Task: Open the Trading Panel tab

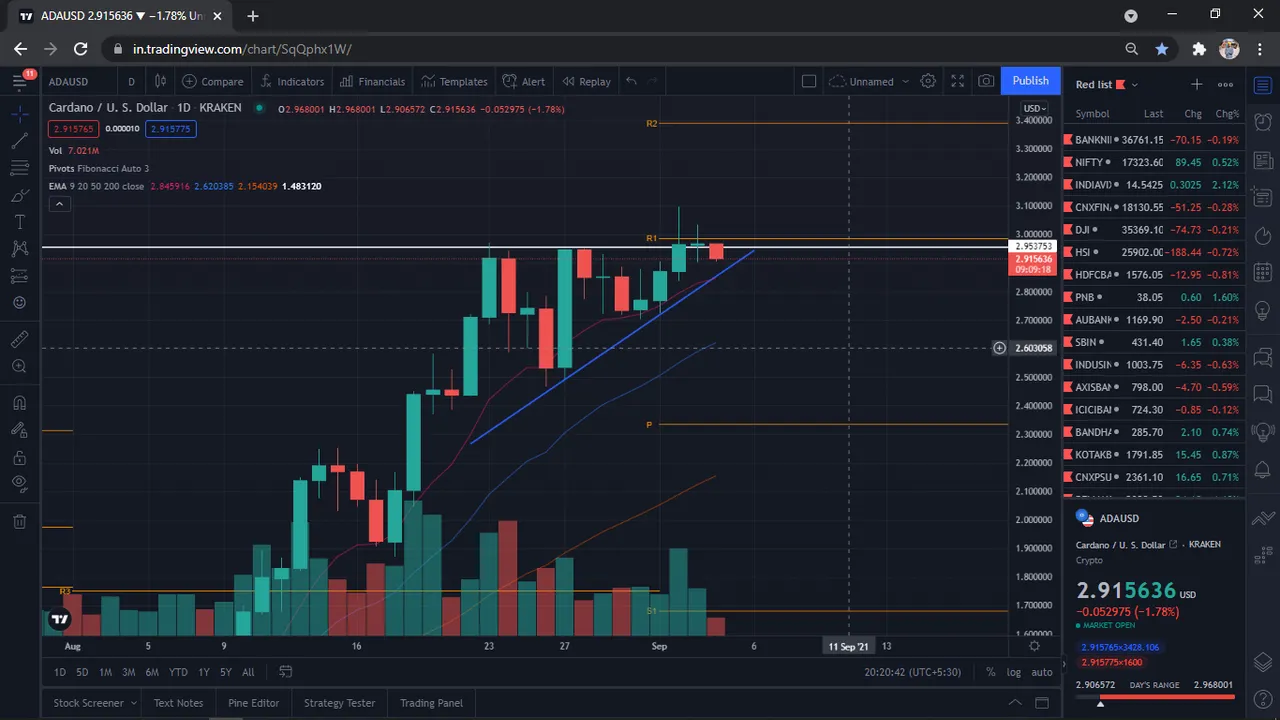Action: click(x=431, y=703)
